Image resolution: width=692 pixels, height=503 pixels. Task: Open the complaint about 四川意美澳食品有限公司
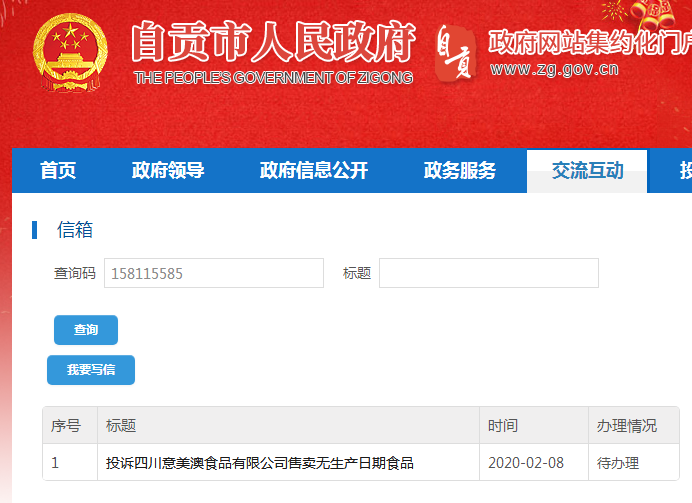coord(260,463)
